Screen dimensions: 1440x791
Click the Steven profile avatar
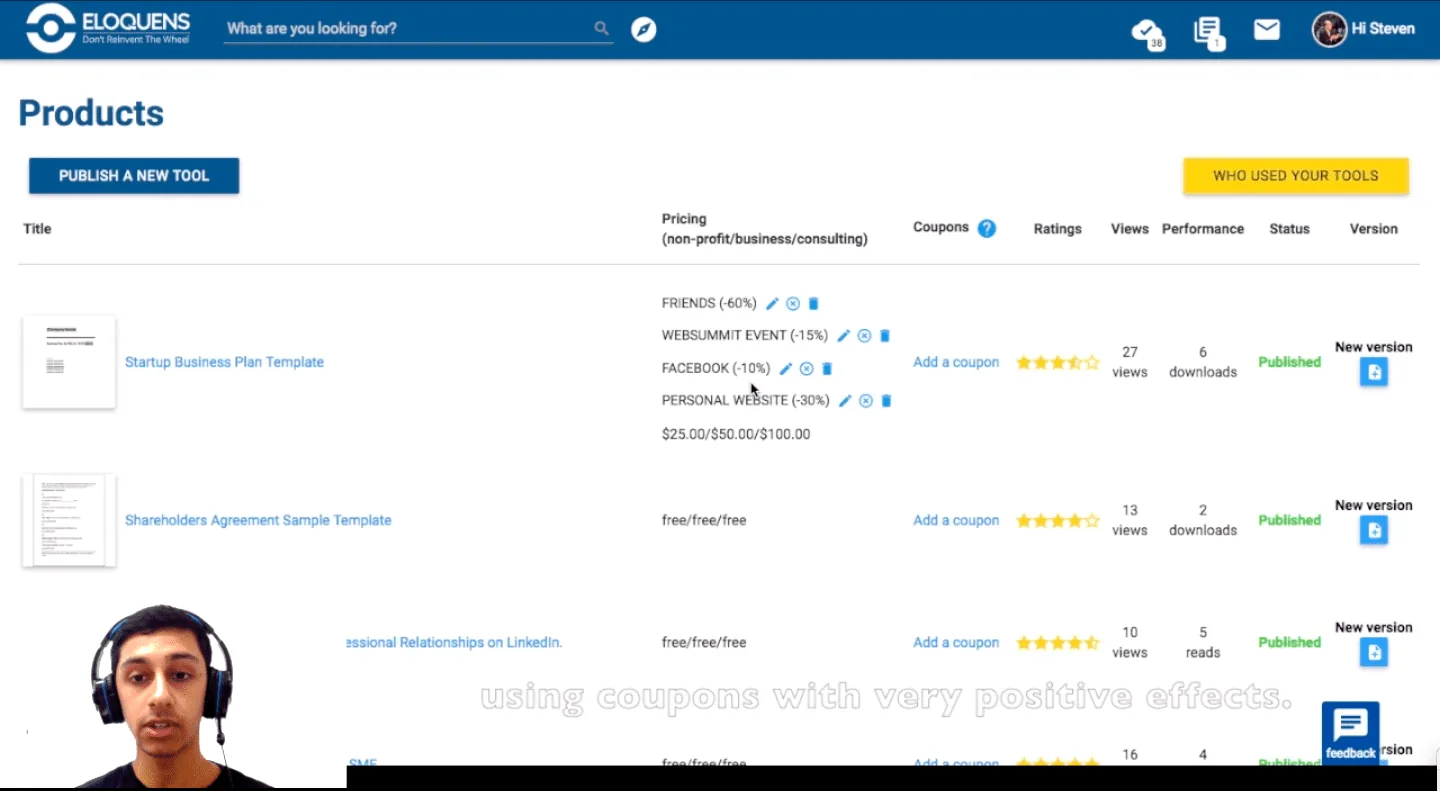[x=1329, y=29]
